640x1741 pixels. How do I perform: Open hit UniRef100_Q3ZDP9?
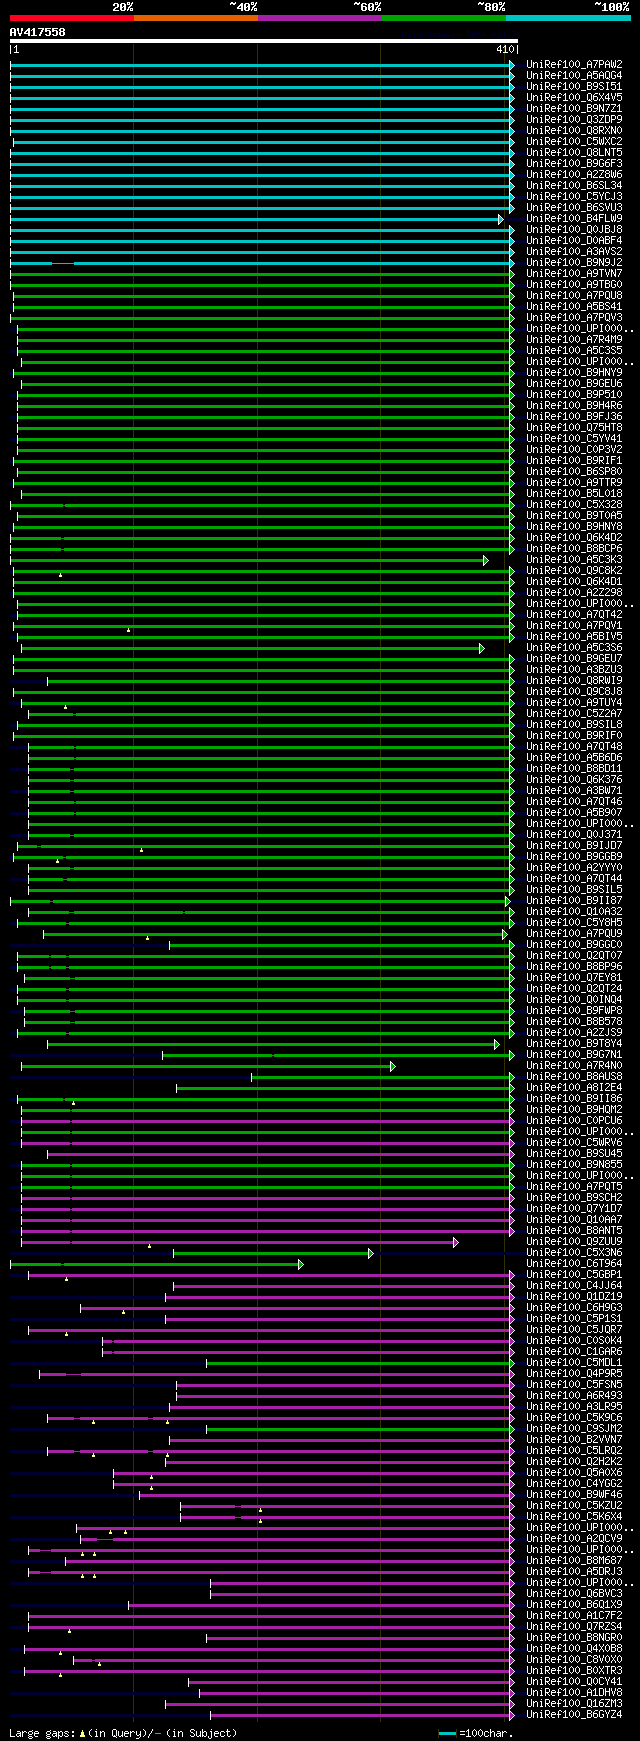(x=574, y=120)
